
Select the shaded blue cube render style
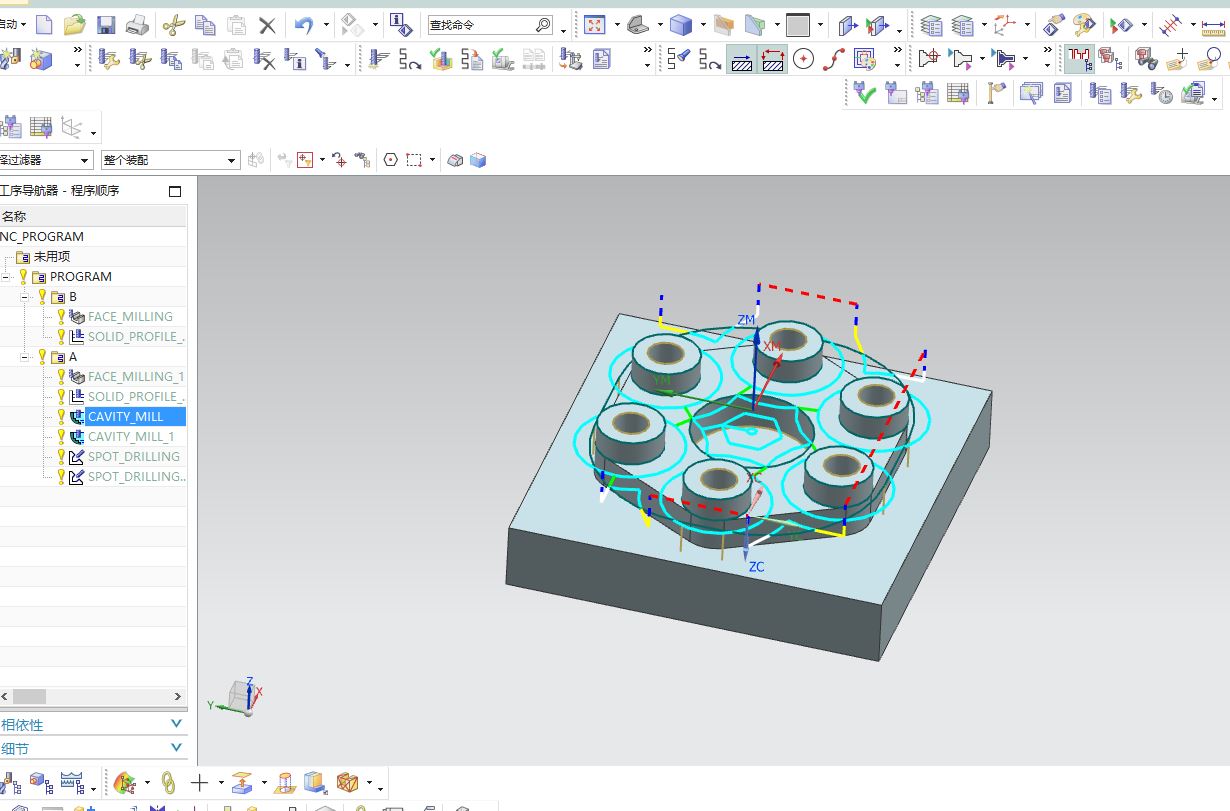click(x=681, y=24)
